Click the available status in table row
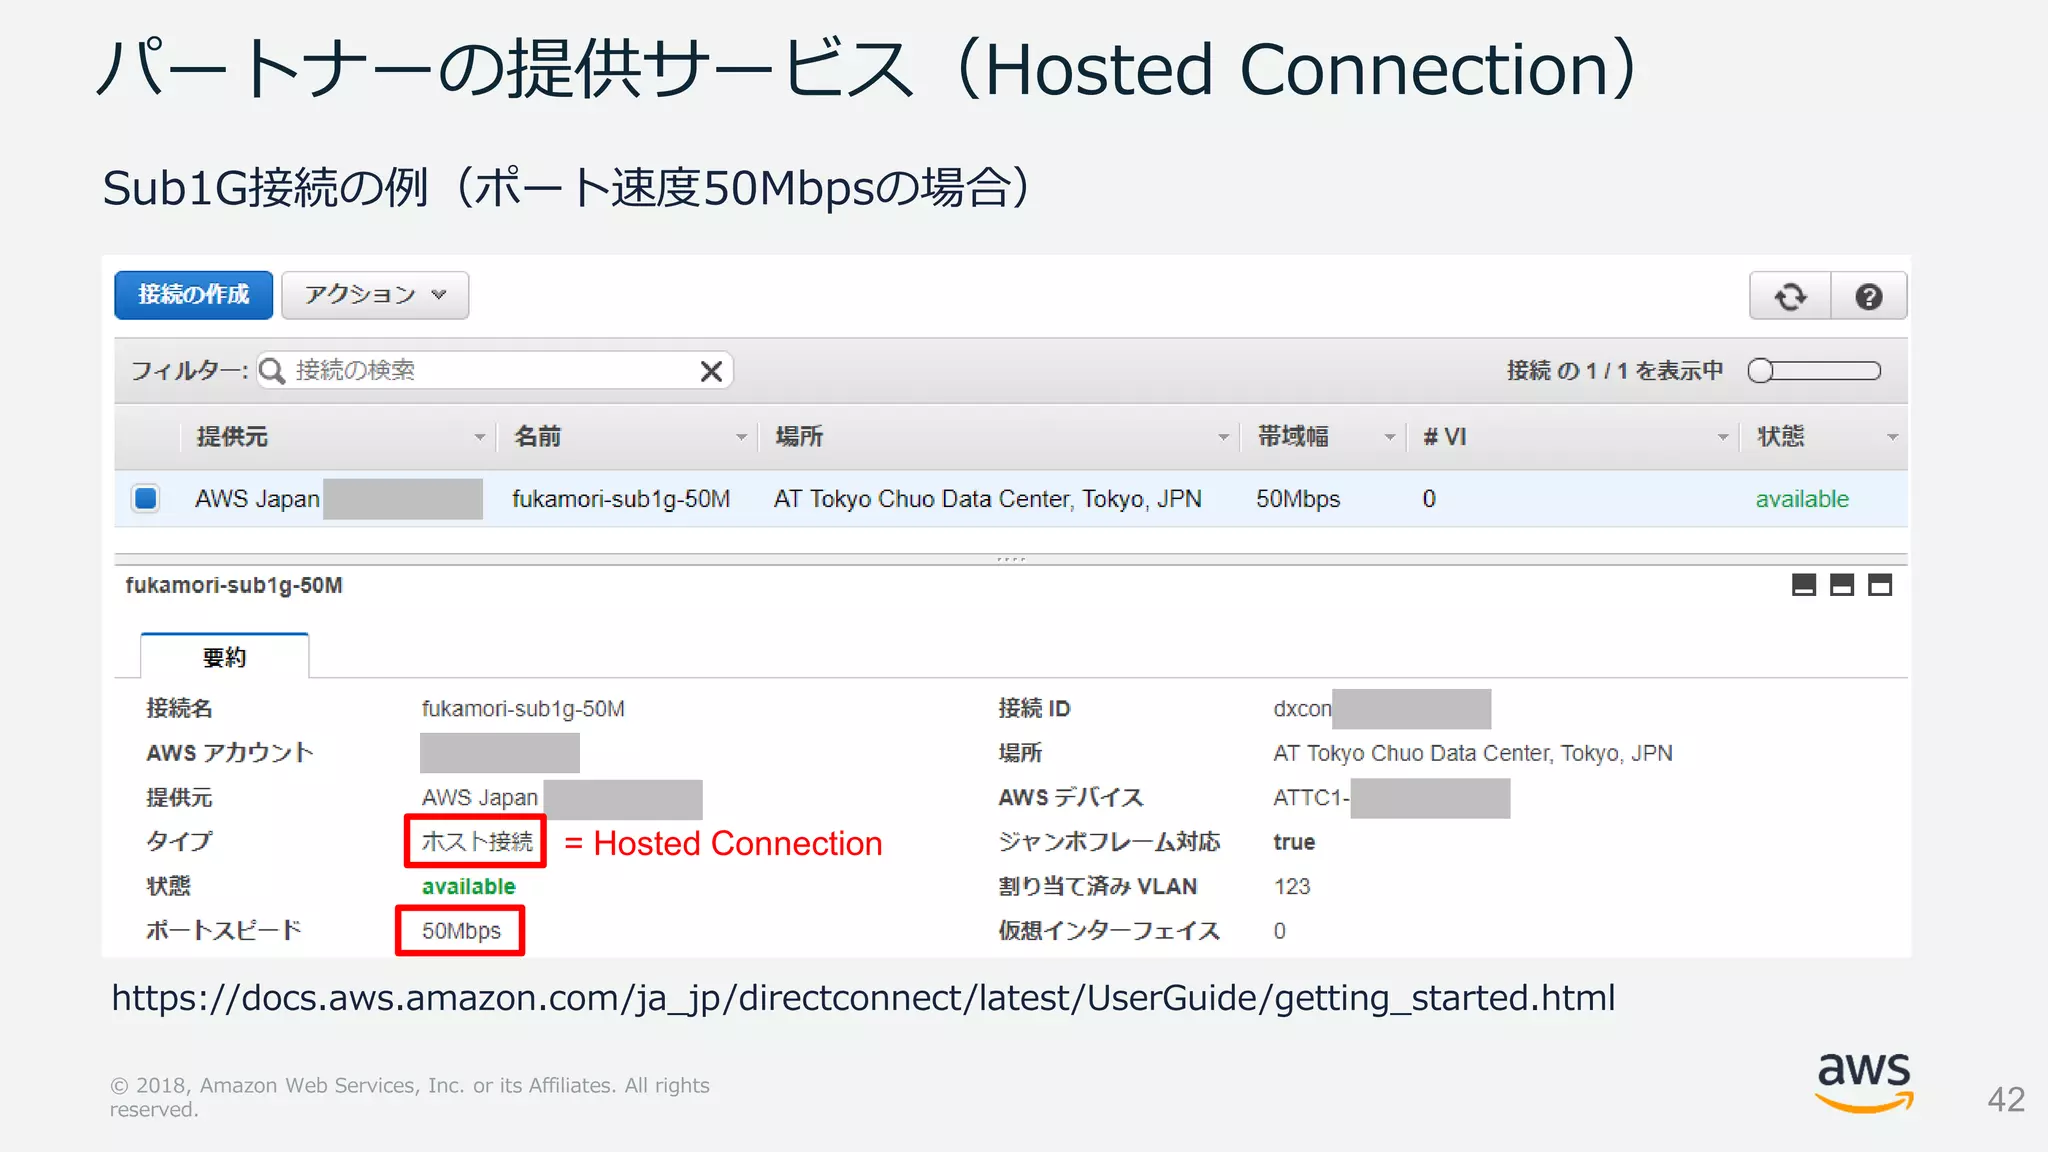Image resolution: width=2048 pixels, height=1152 pixels. [1802, 499]
